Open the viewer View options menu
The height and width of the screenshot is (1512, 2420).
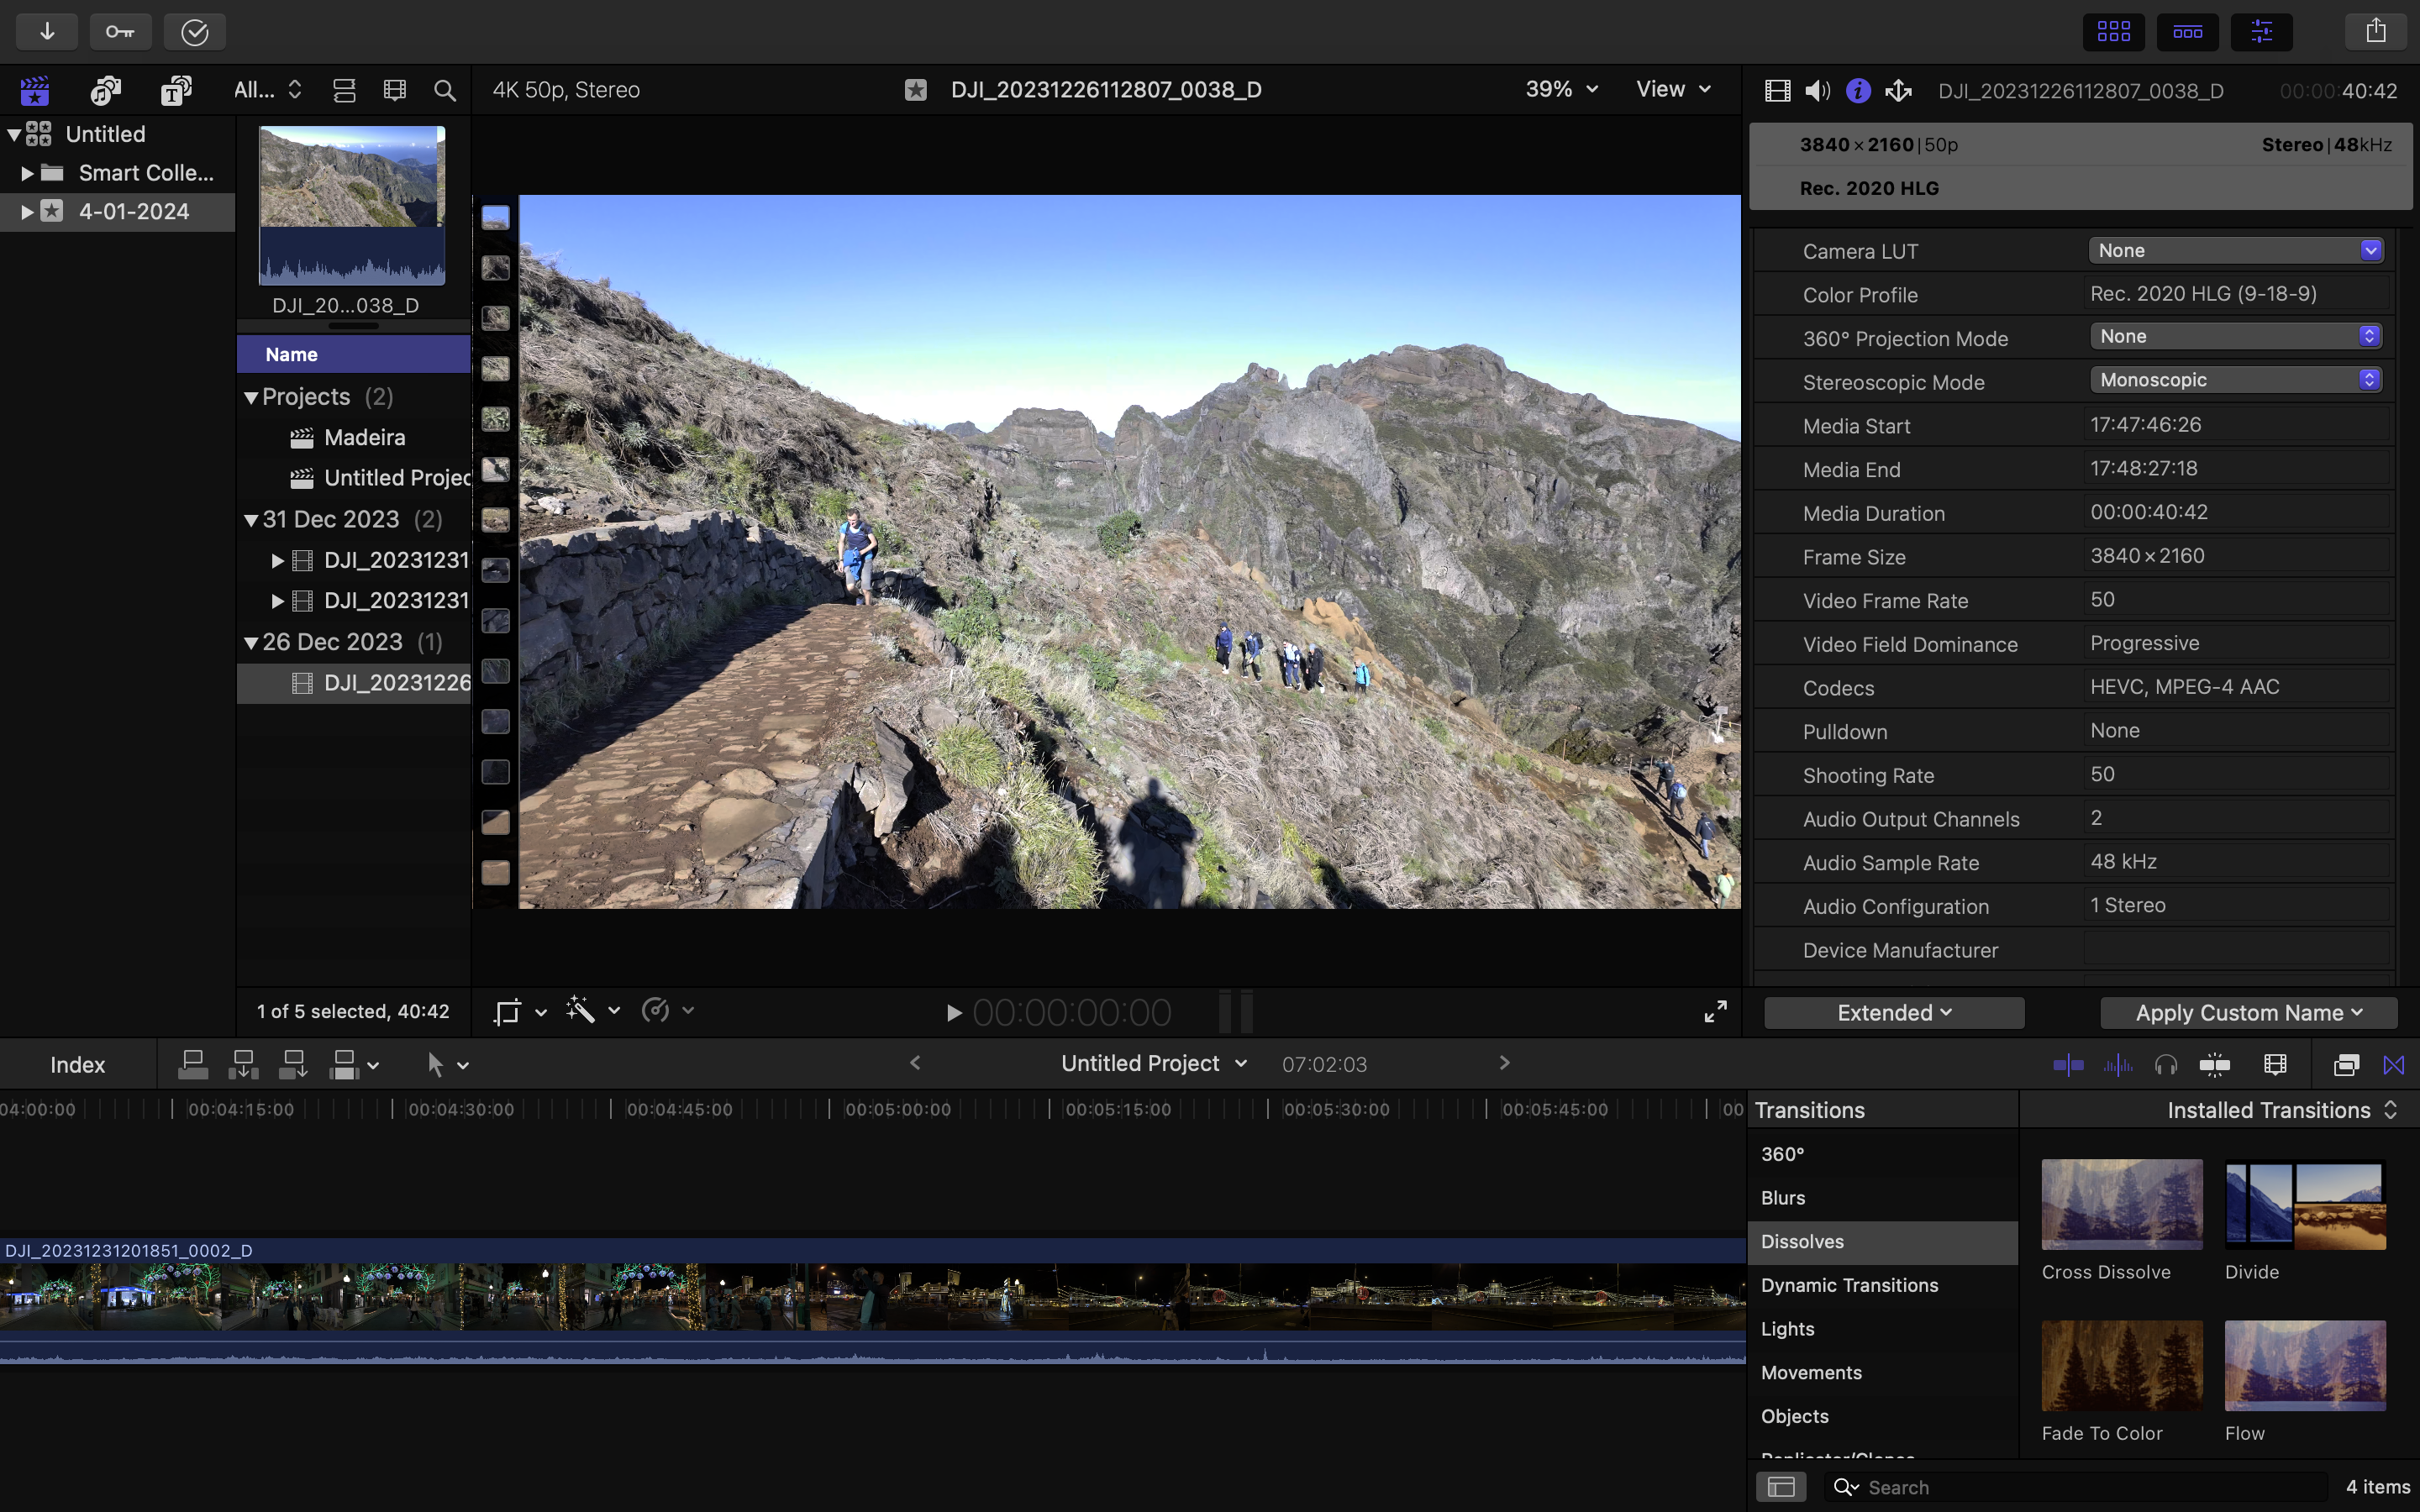[x=1673, y=89]
